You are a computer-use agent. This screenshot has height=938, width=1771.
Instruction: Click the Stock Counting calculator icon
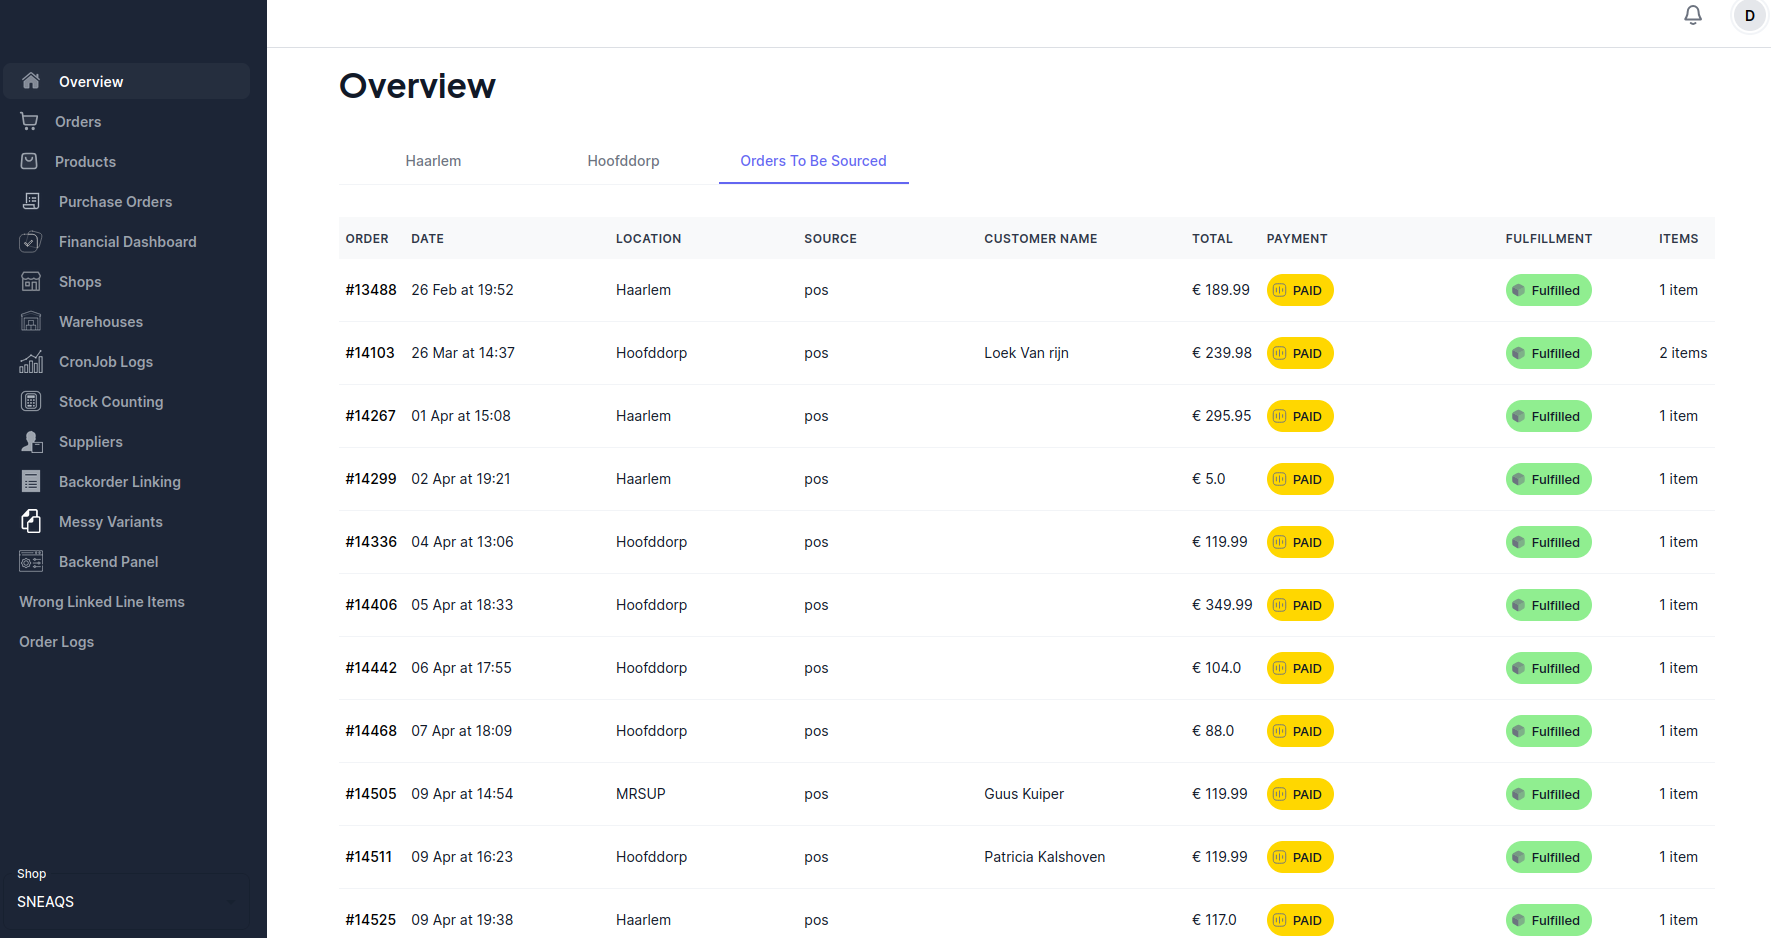tap(31, 401)
